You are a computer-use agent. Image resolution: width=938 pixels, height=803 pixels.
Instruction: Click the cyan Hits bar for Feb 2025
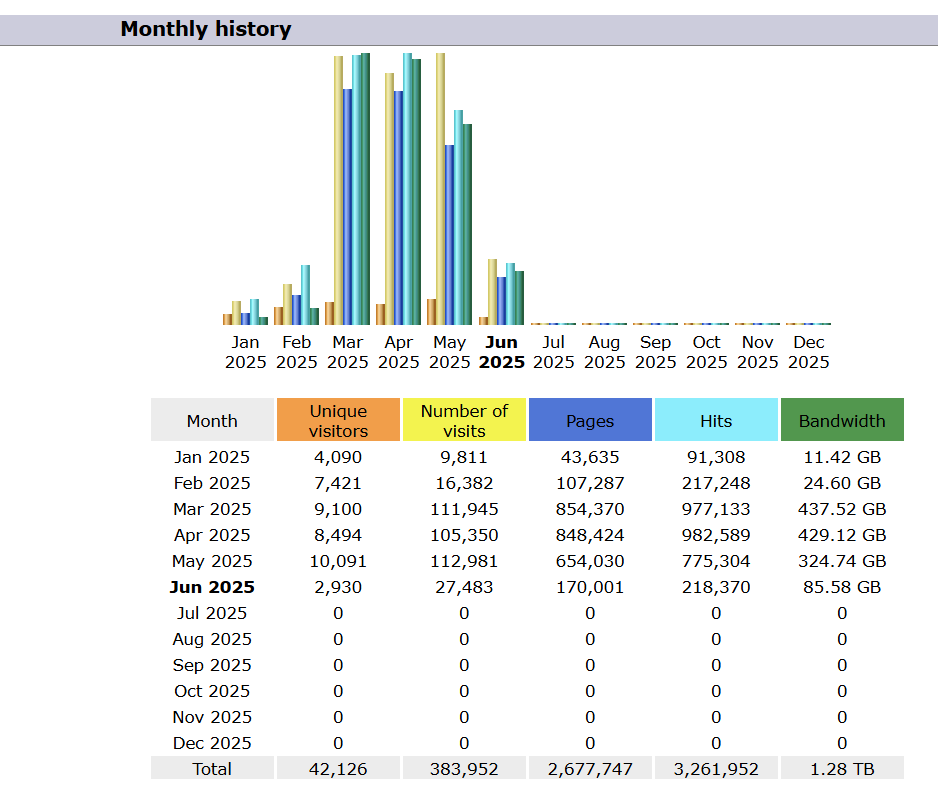coord(305,294)
